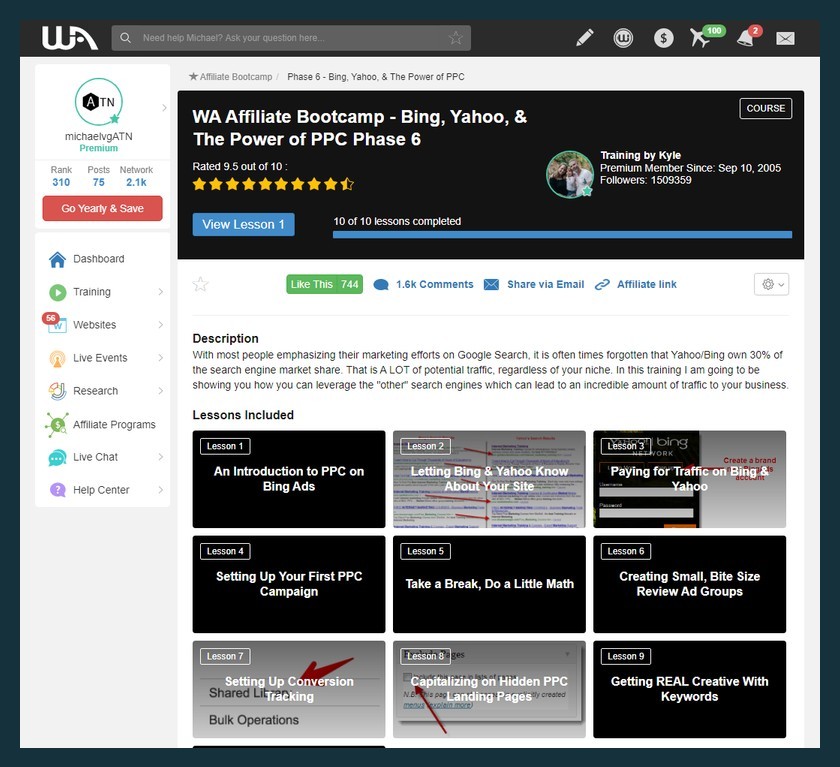Viewport: 840px width, 767px height.
Task: Open the gear settings dropdown
Action: [771, 284]
